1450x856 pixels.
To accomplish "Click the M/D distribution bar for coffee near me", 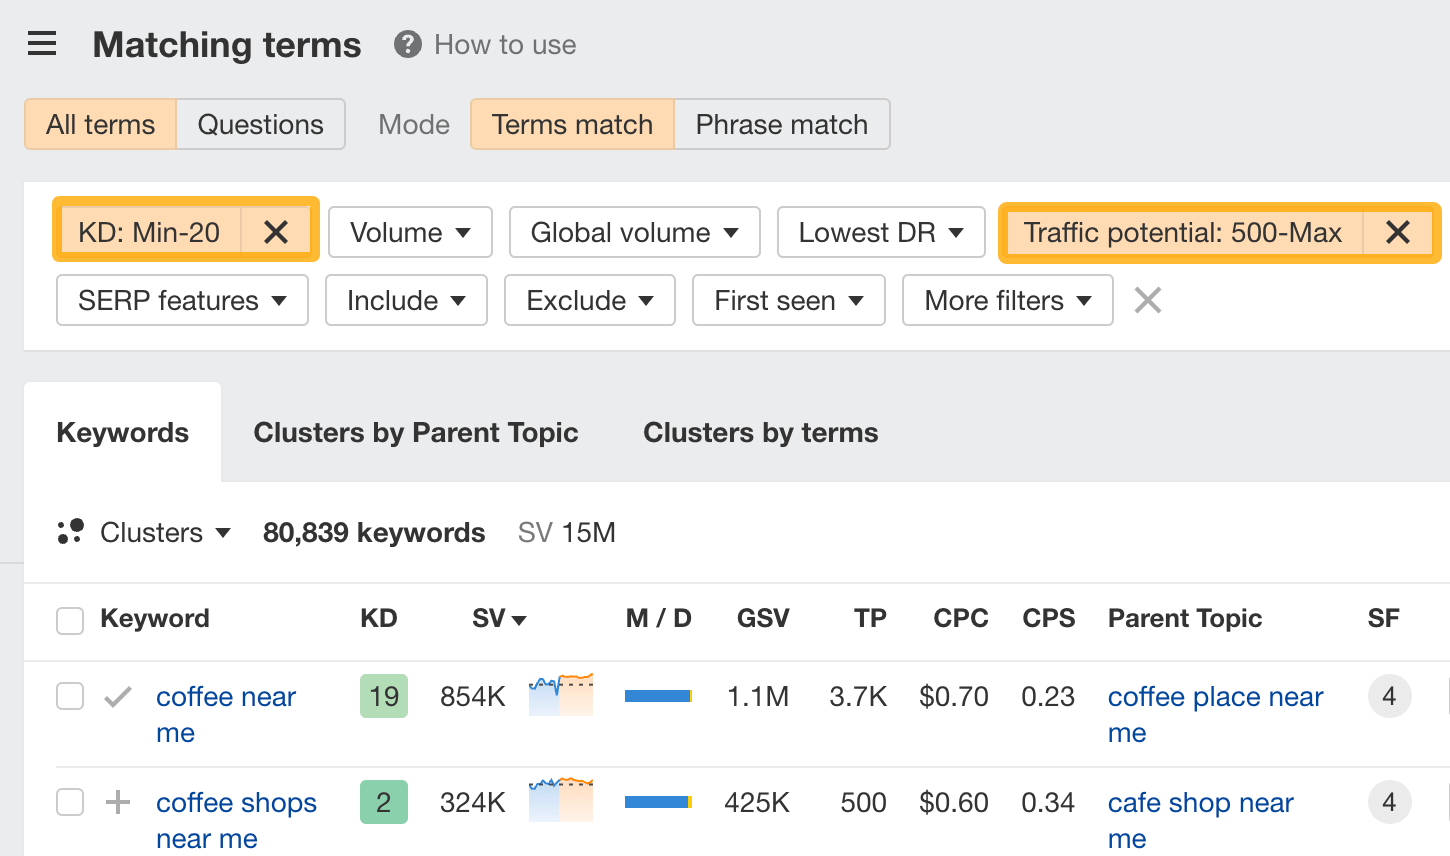I will [x=657, y=696].
